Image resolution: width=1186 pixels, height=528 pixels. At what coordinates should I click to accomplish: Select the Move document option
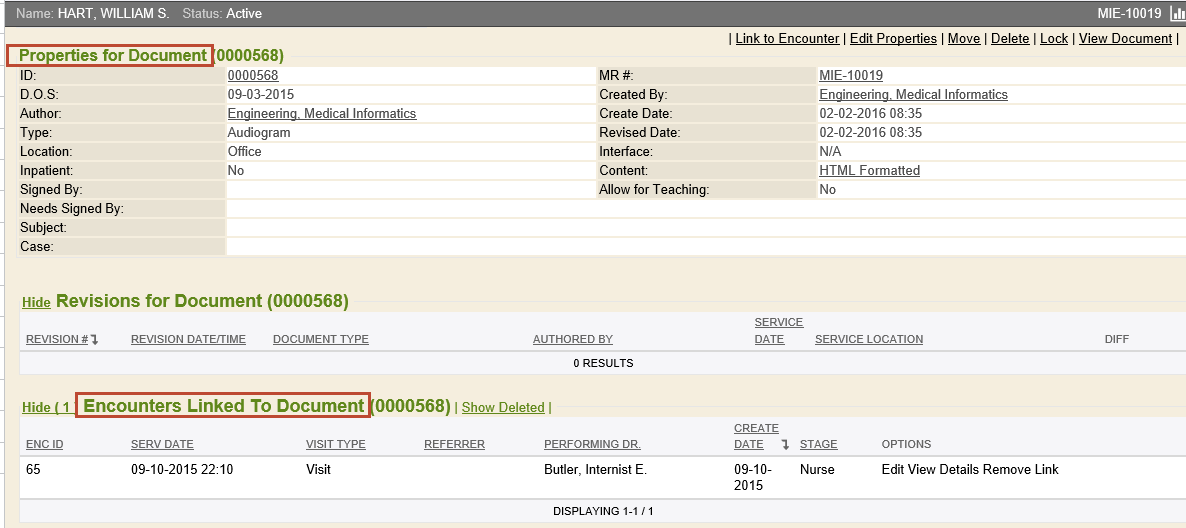(964, 39)
